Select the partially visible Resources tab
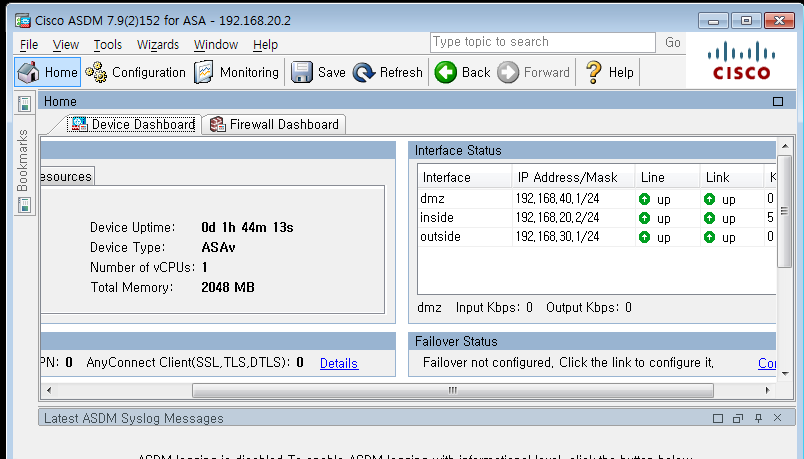 click(x=67, y=176)
